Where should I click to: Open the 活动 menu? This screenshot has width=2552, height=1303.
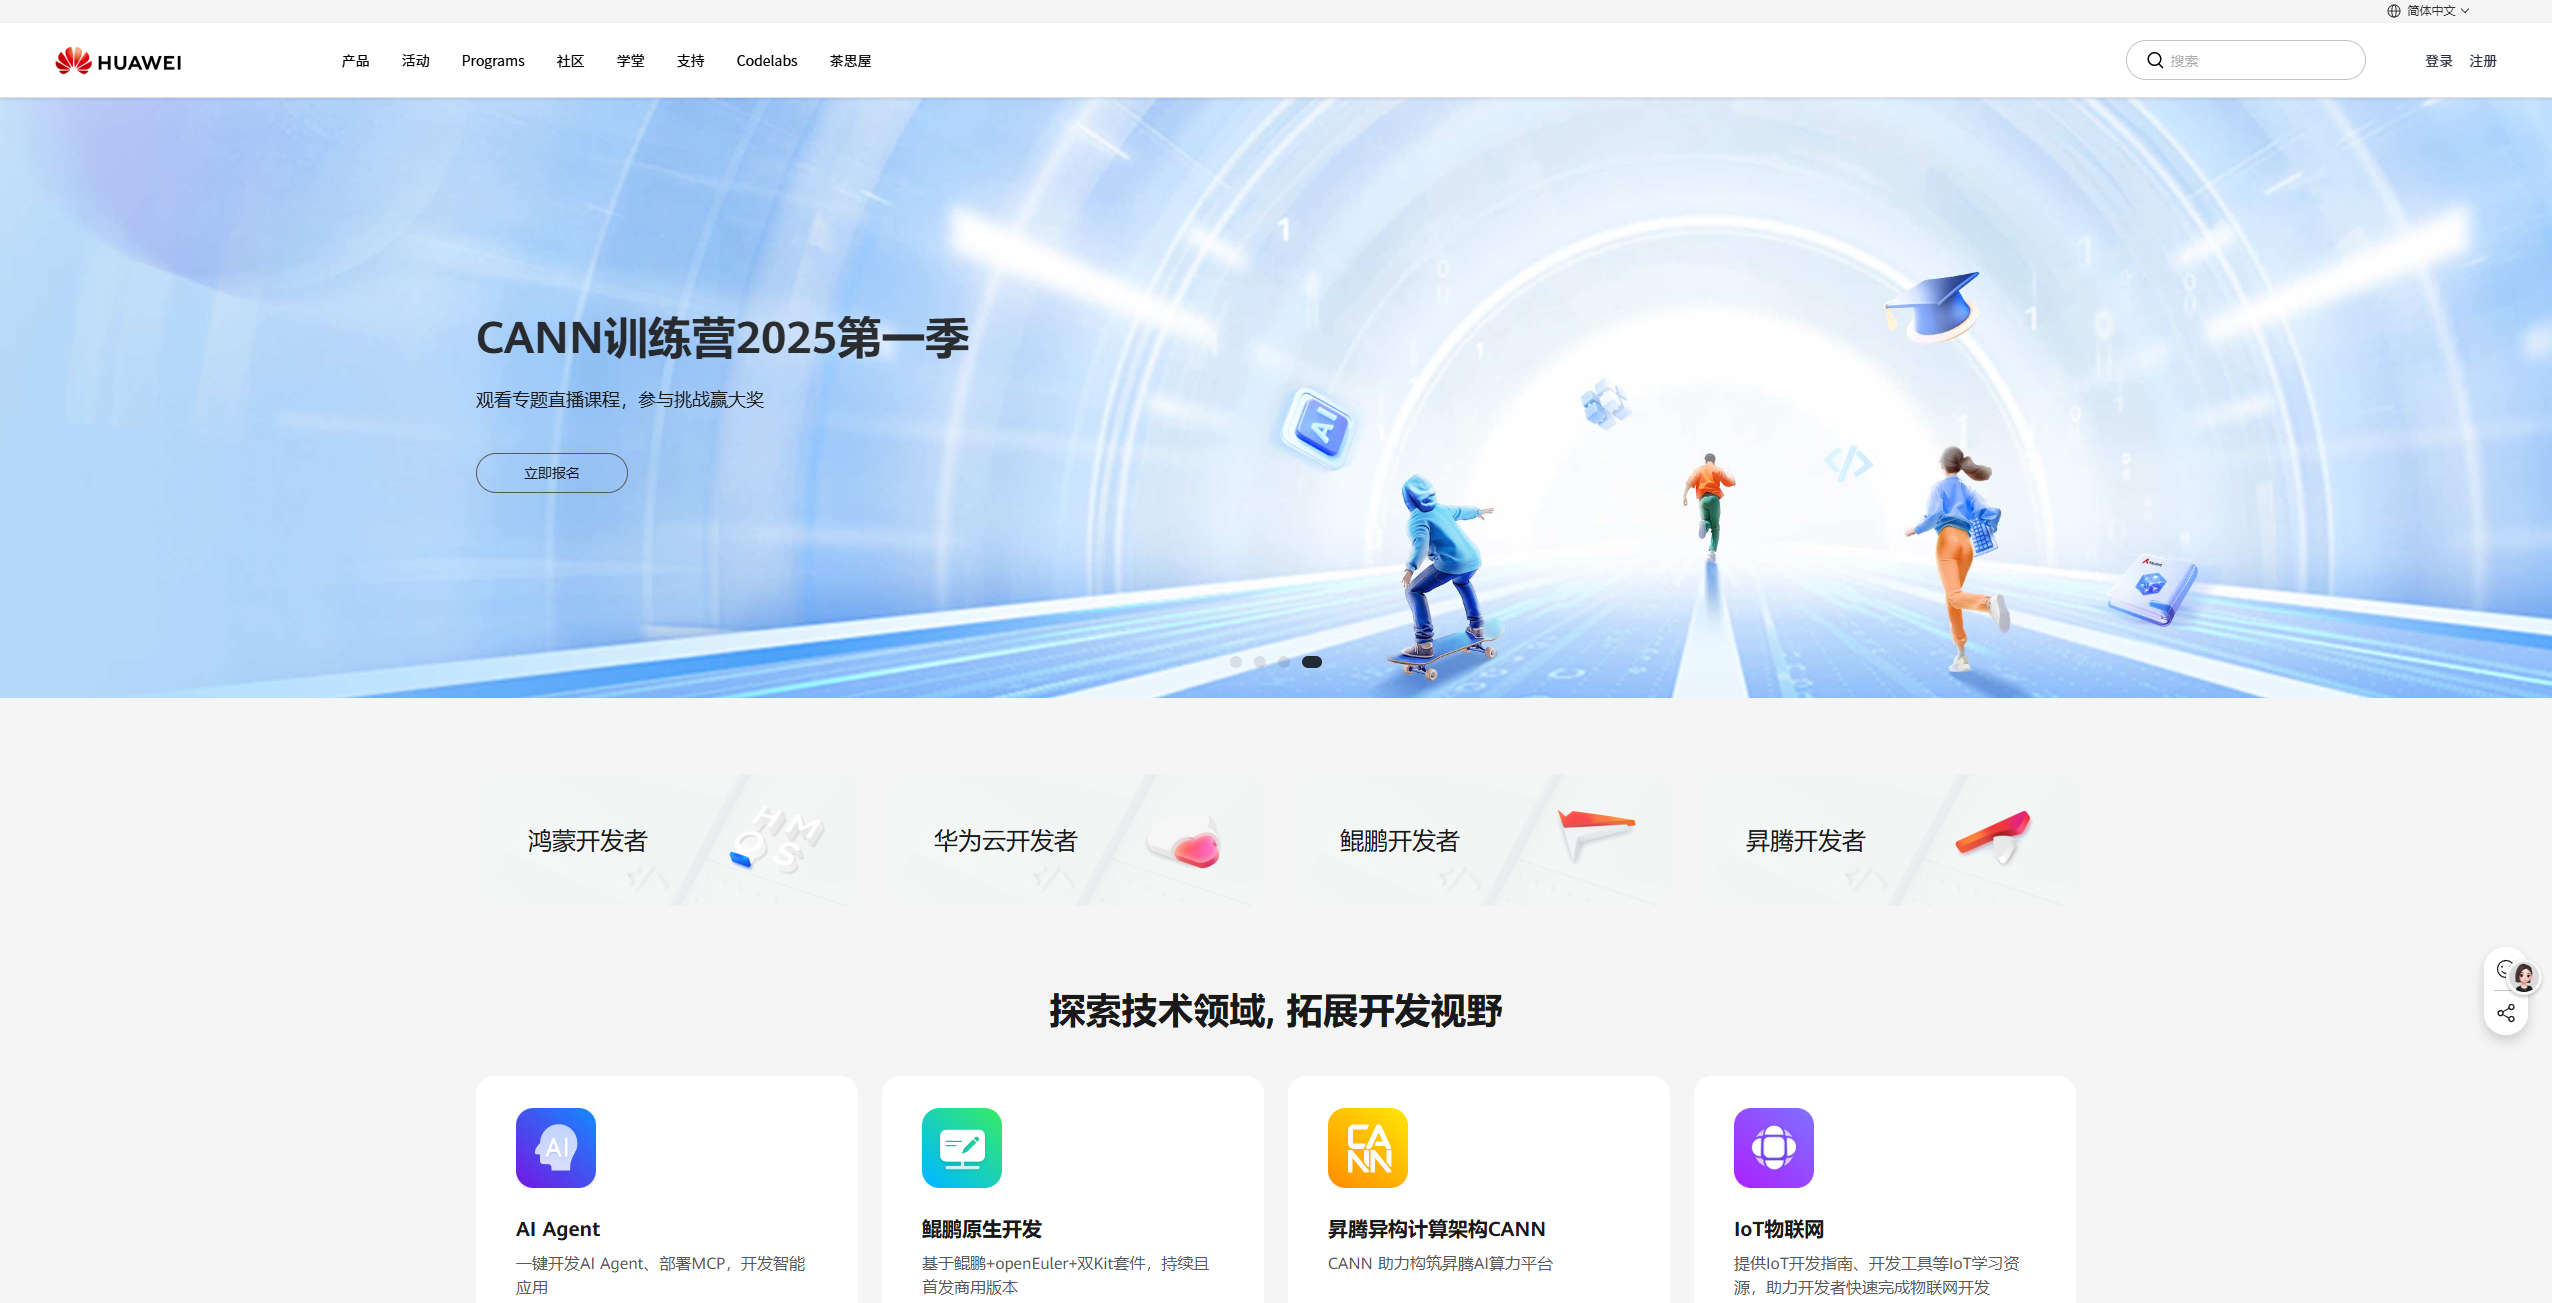(x=416, y=61)
